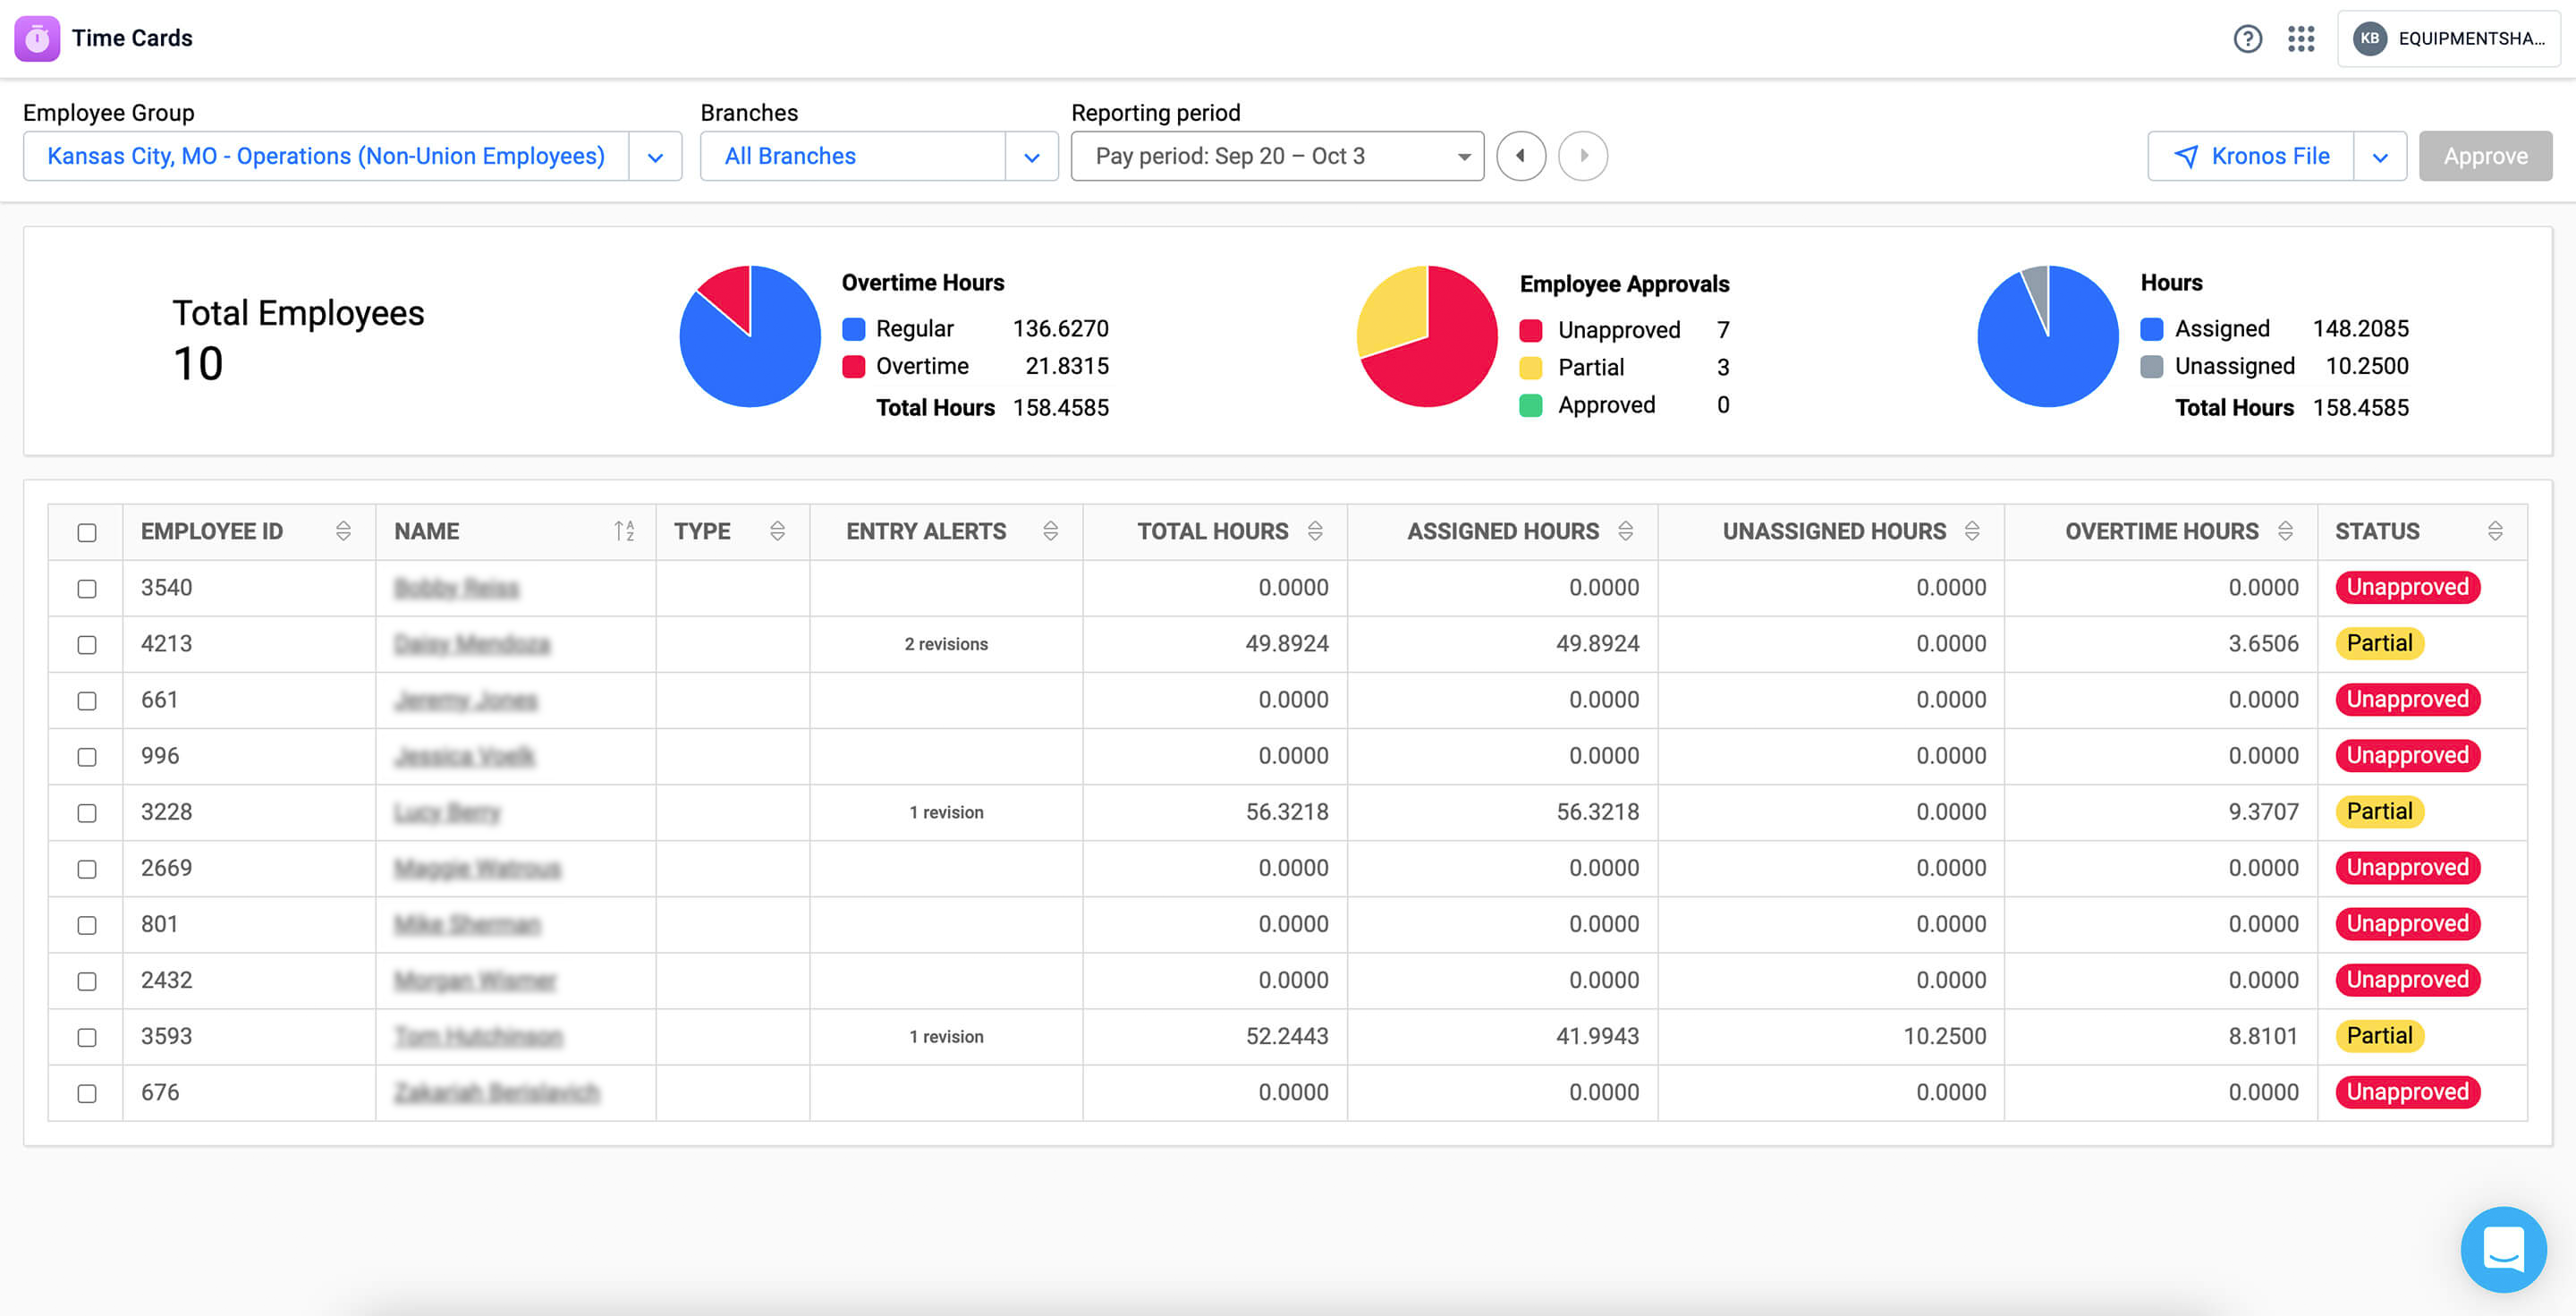Screen dimensions: 2576x1316
Task: Sort the Name column alphabetically
Action: (624, 531)
